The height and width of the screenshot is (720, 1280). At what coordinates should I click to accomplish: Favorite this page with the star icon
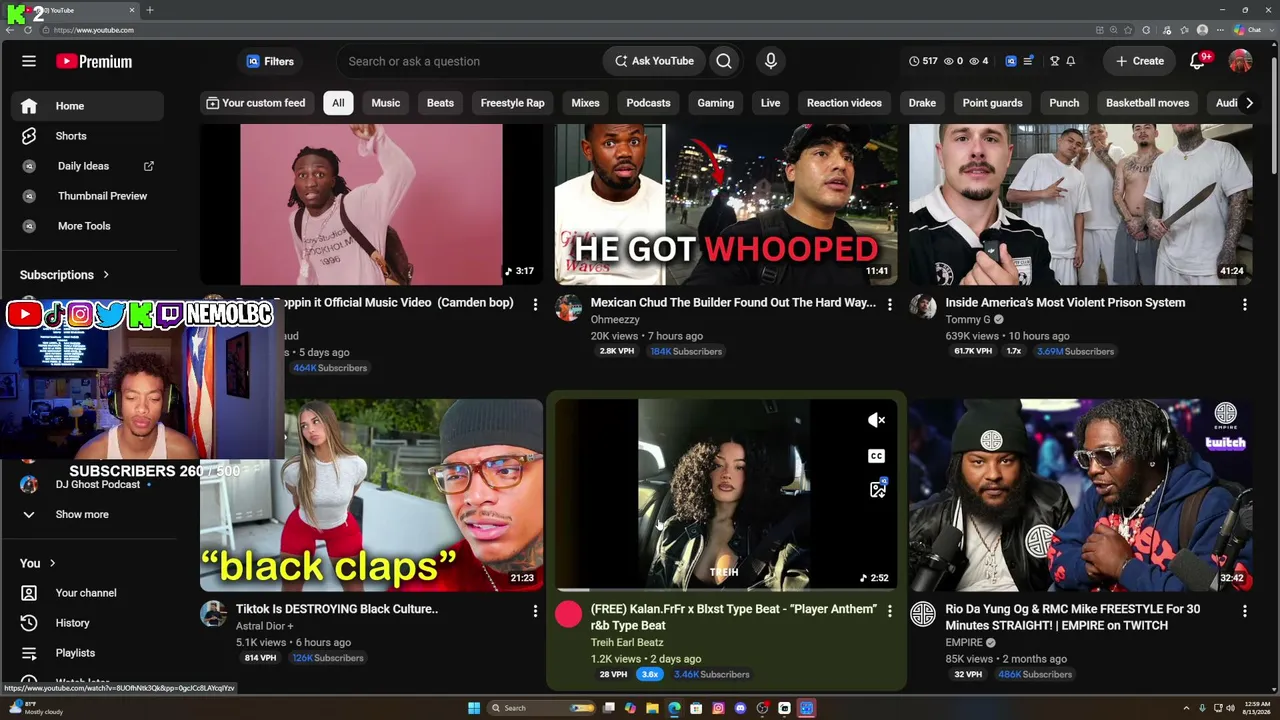[x=1130, y=30]
